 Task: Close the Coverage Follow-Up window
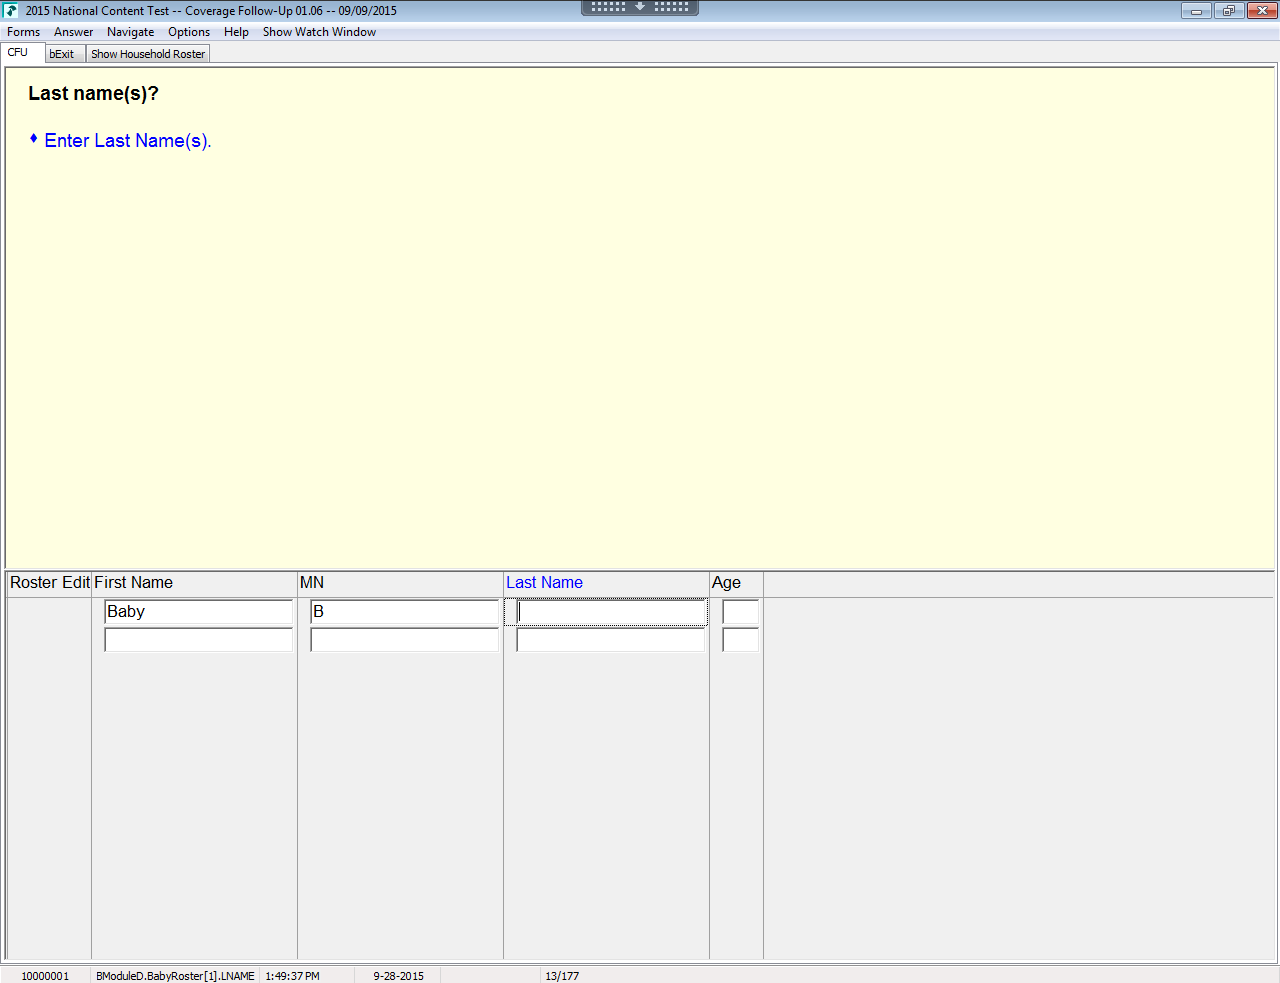coord(1262,11)
